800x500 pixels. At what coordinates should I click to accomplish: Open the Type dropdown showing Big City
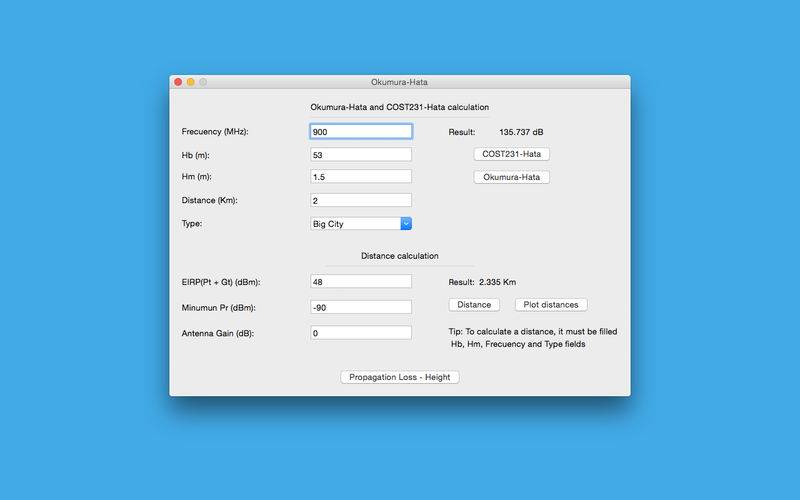tap(361, 224)
